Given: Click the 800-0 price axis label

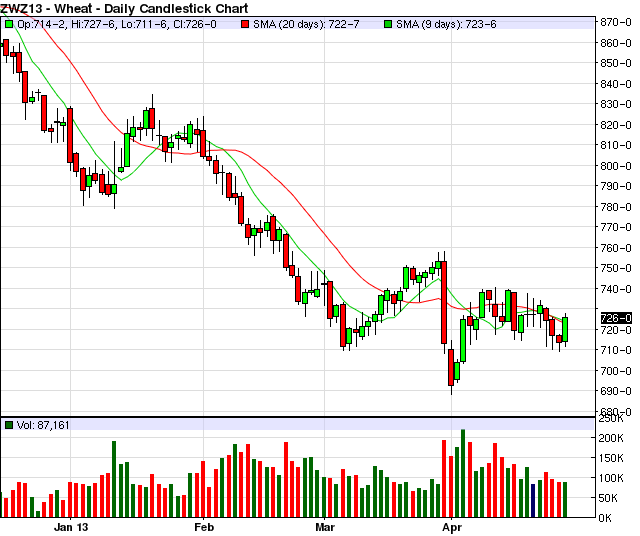Looking at the screenshot, I should click(x=616, y=166).
